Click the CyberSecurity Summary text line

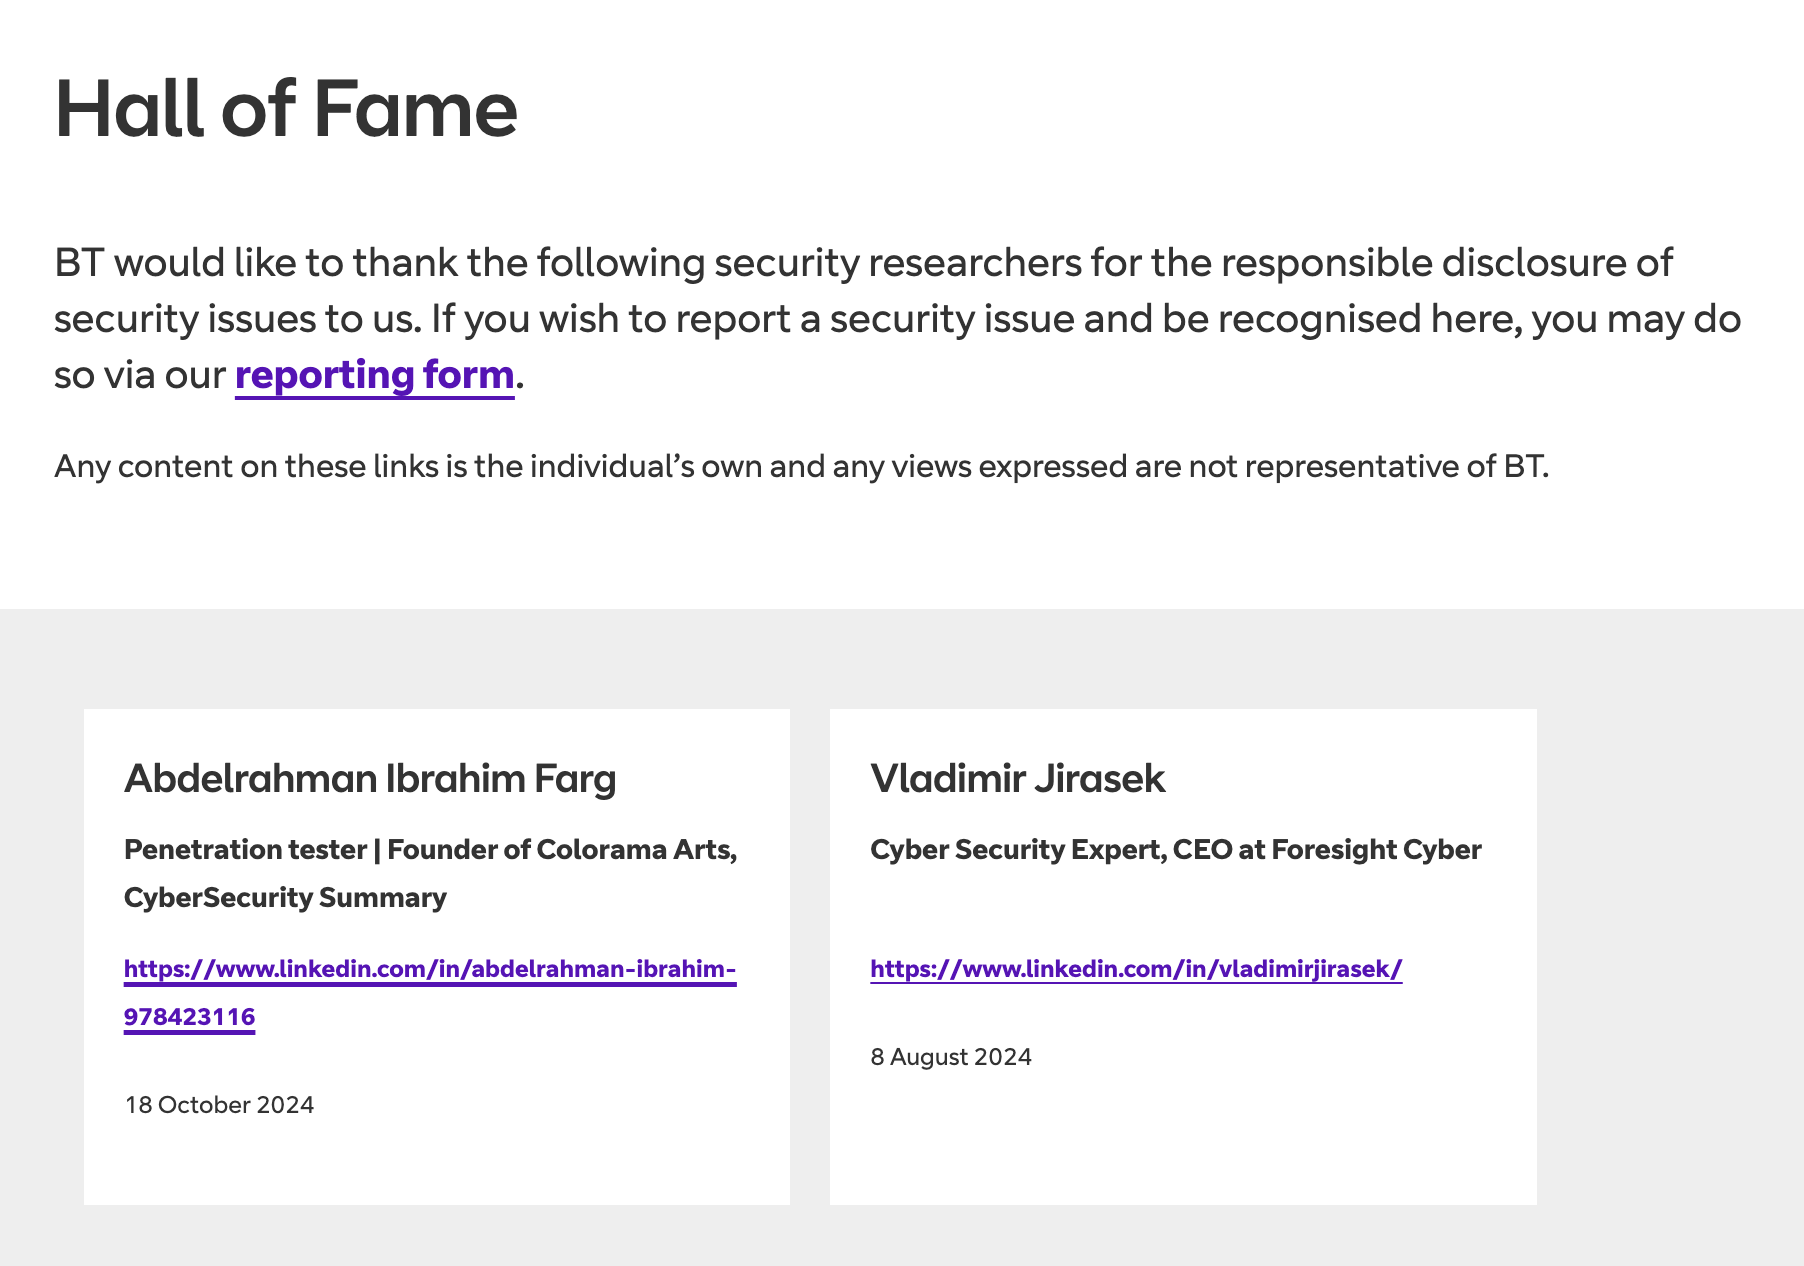[x=285, y=898]
